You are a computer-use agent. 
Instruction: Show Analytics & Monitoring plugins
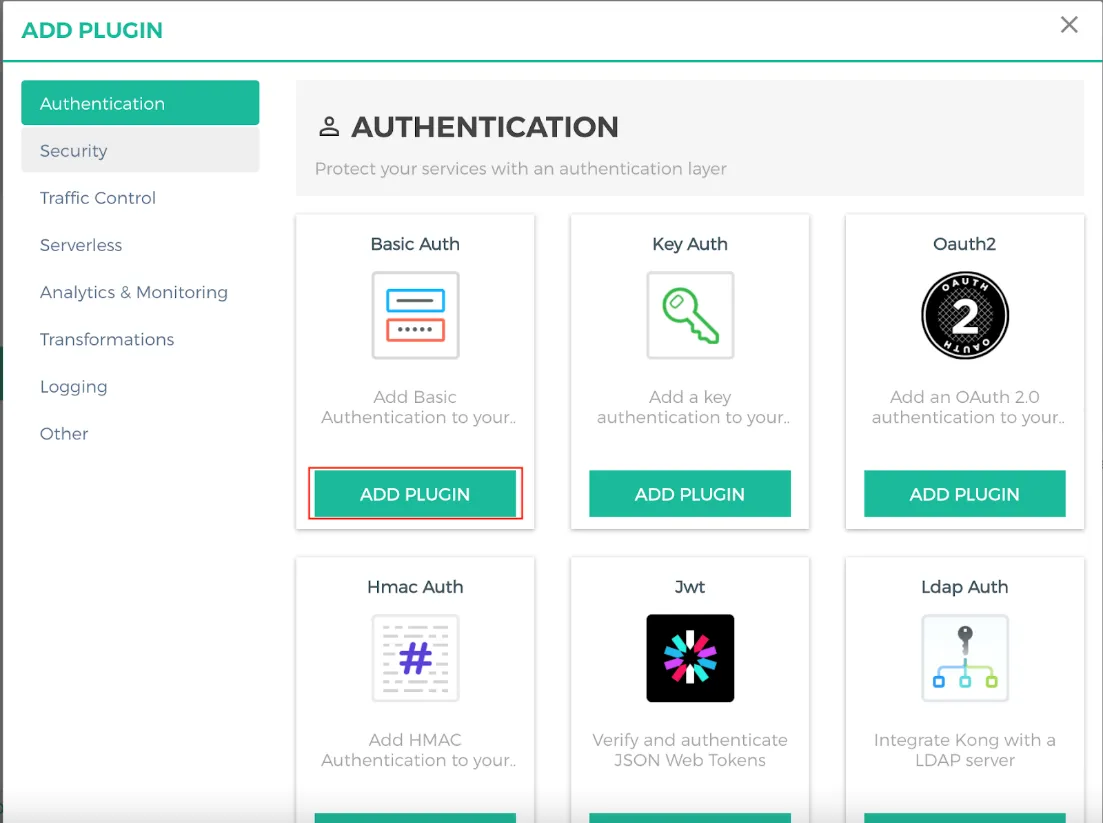140,292
